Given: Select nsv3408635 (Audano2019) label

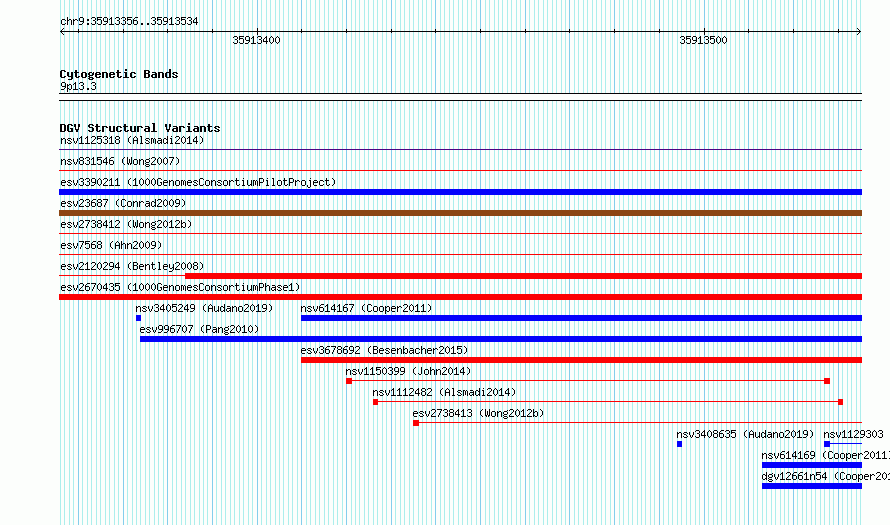Looking at the screenshot, I should [745, 434].
